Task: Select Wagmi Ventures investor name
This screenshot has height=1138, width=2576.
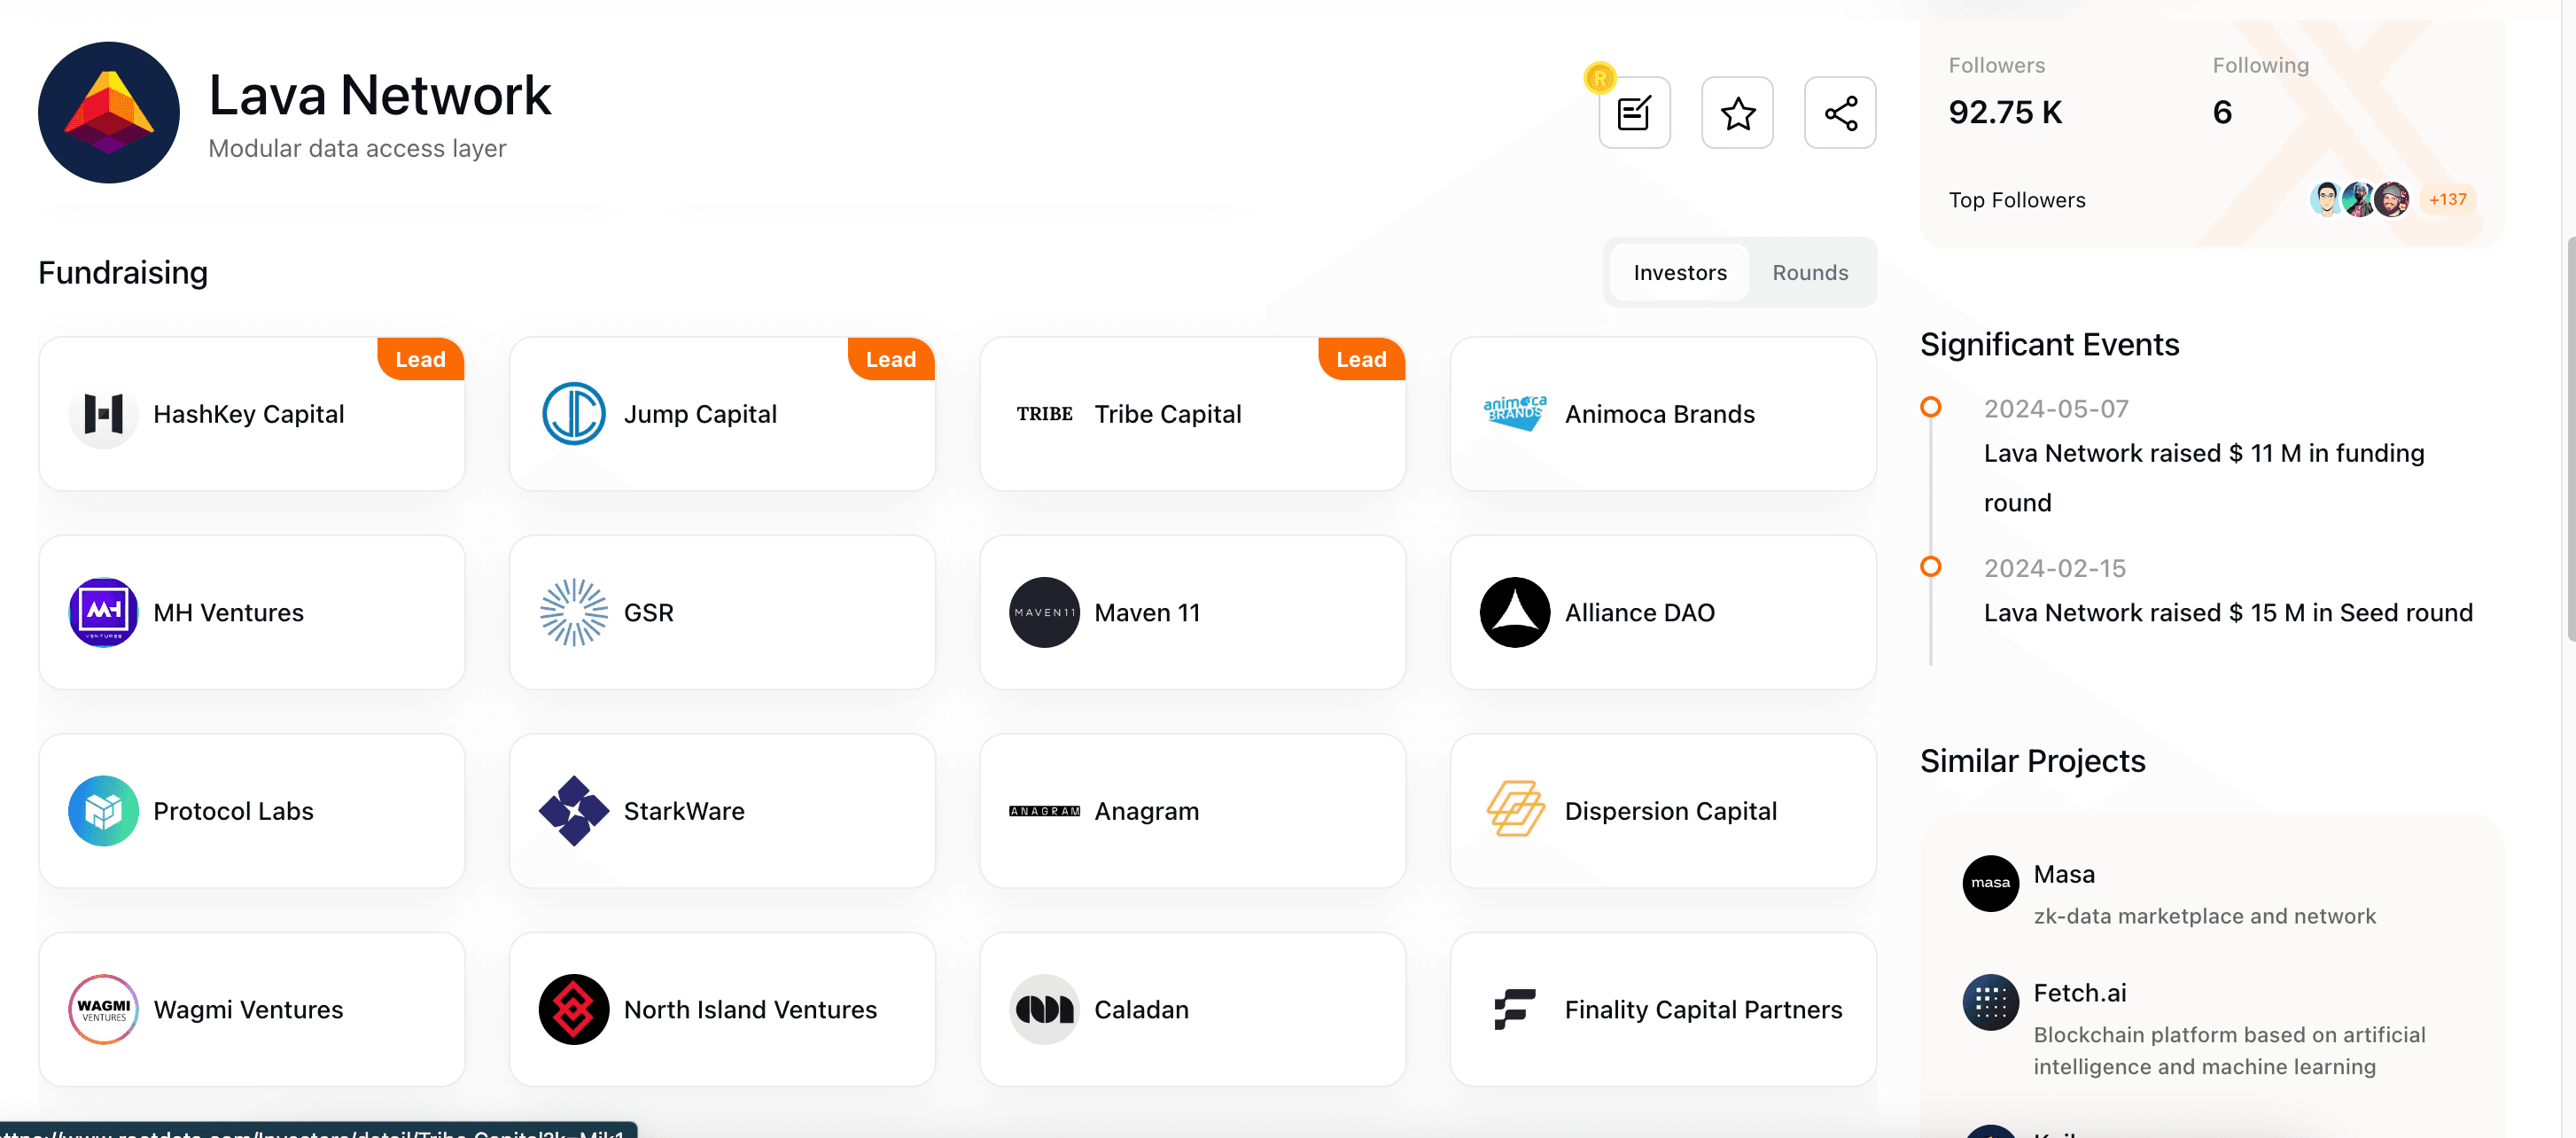Action: [x=248, y=1009]
